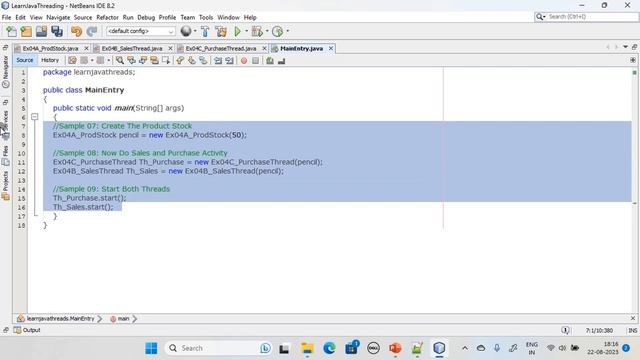This screenshot has height=360, width=640.
Task: Click the Redo toolbar icon
Action: click(92, 31)
